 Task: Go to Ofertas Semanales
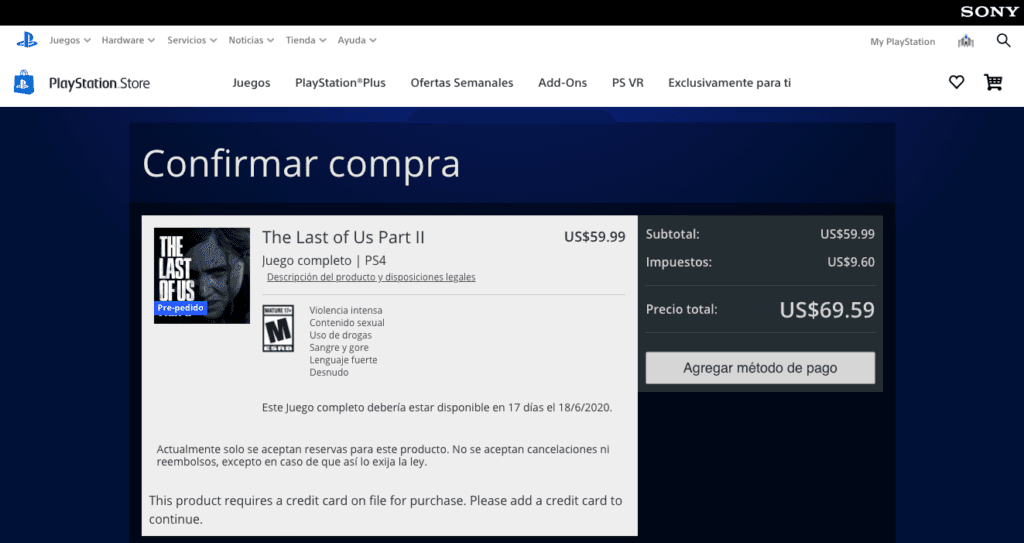tap(462, 83)
